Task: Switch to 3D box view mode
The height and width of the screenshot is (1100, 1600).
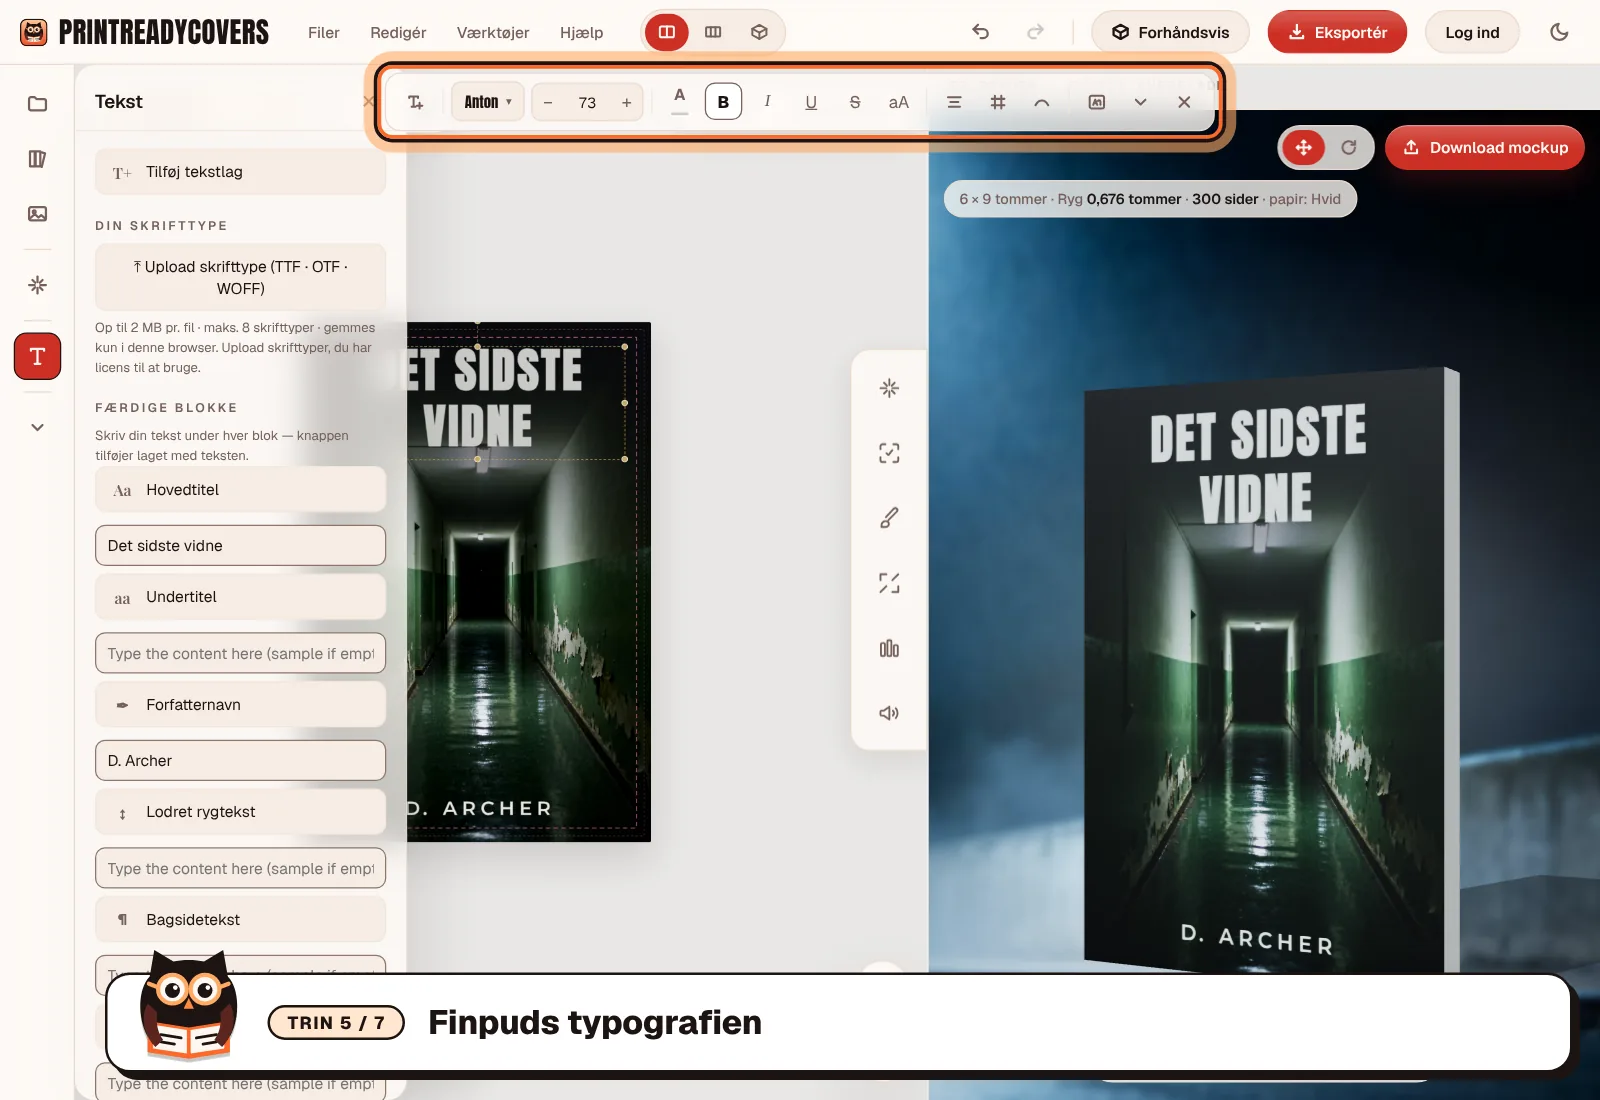Action: coord(759,32)
